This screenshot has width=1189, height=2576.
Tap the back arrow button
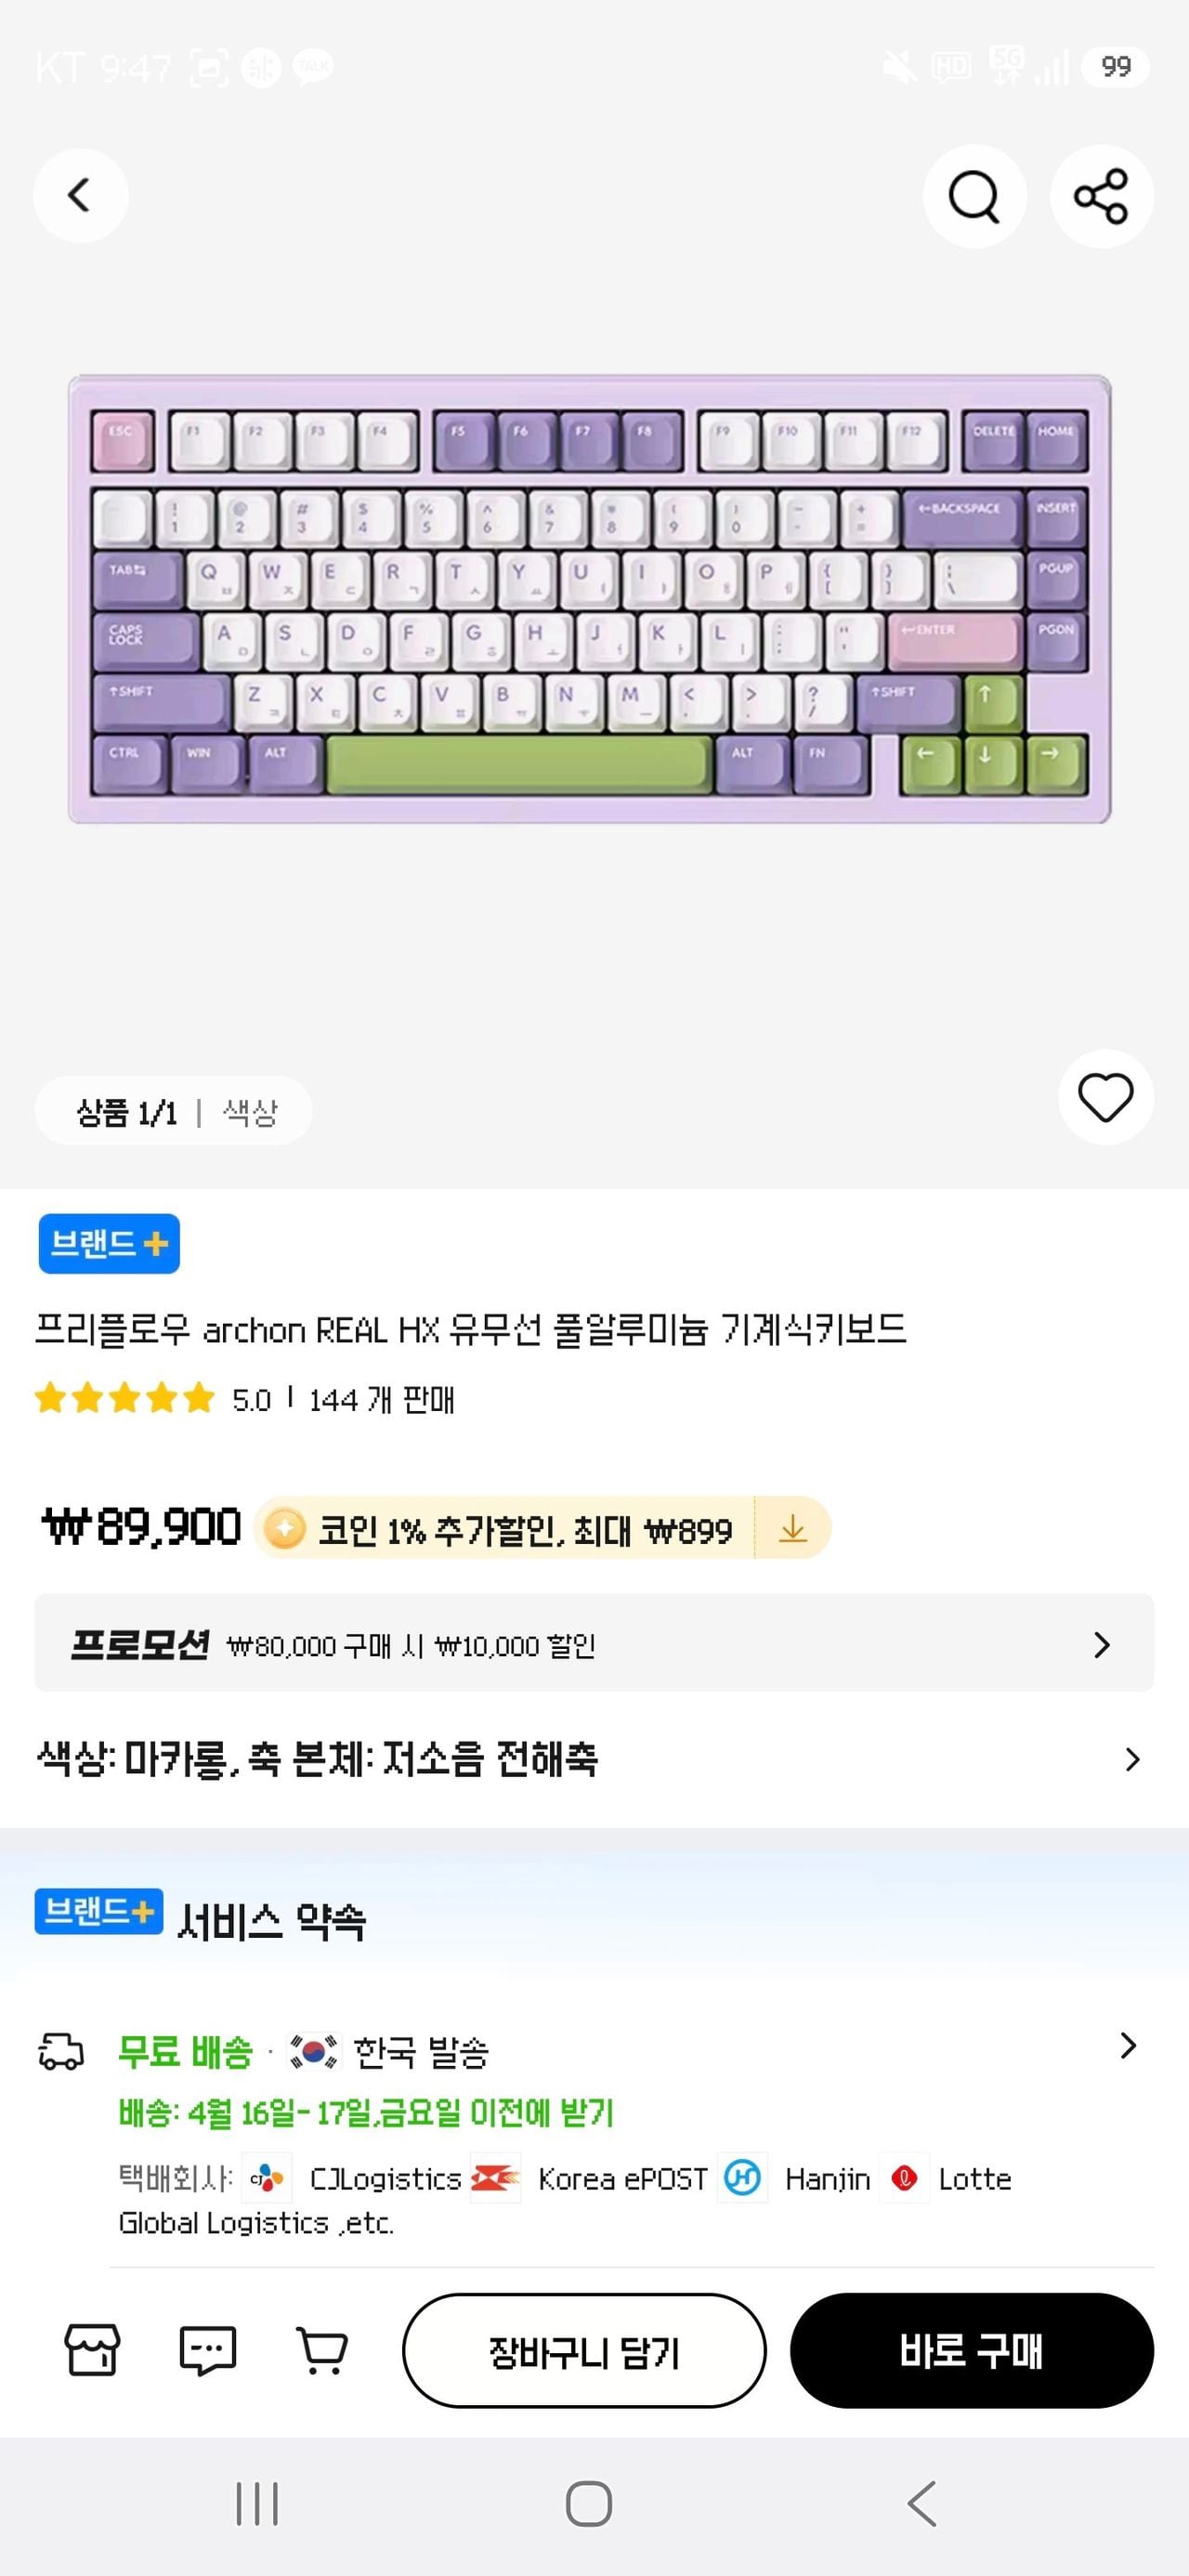80,195
